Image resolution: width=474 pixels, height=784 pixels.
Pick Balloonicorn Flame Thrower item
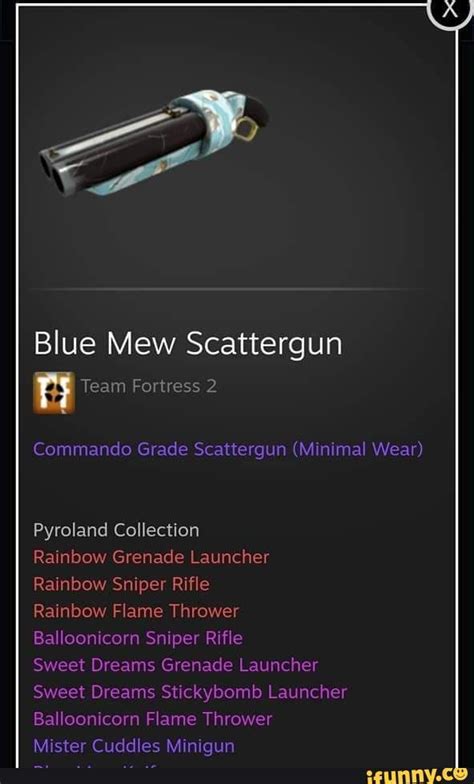(x=152, y=719)
